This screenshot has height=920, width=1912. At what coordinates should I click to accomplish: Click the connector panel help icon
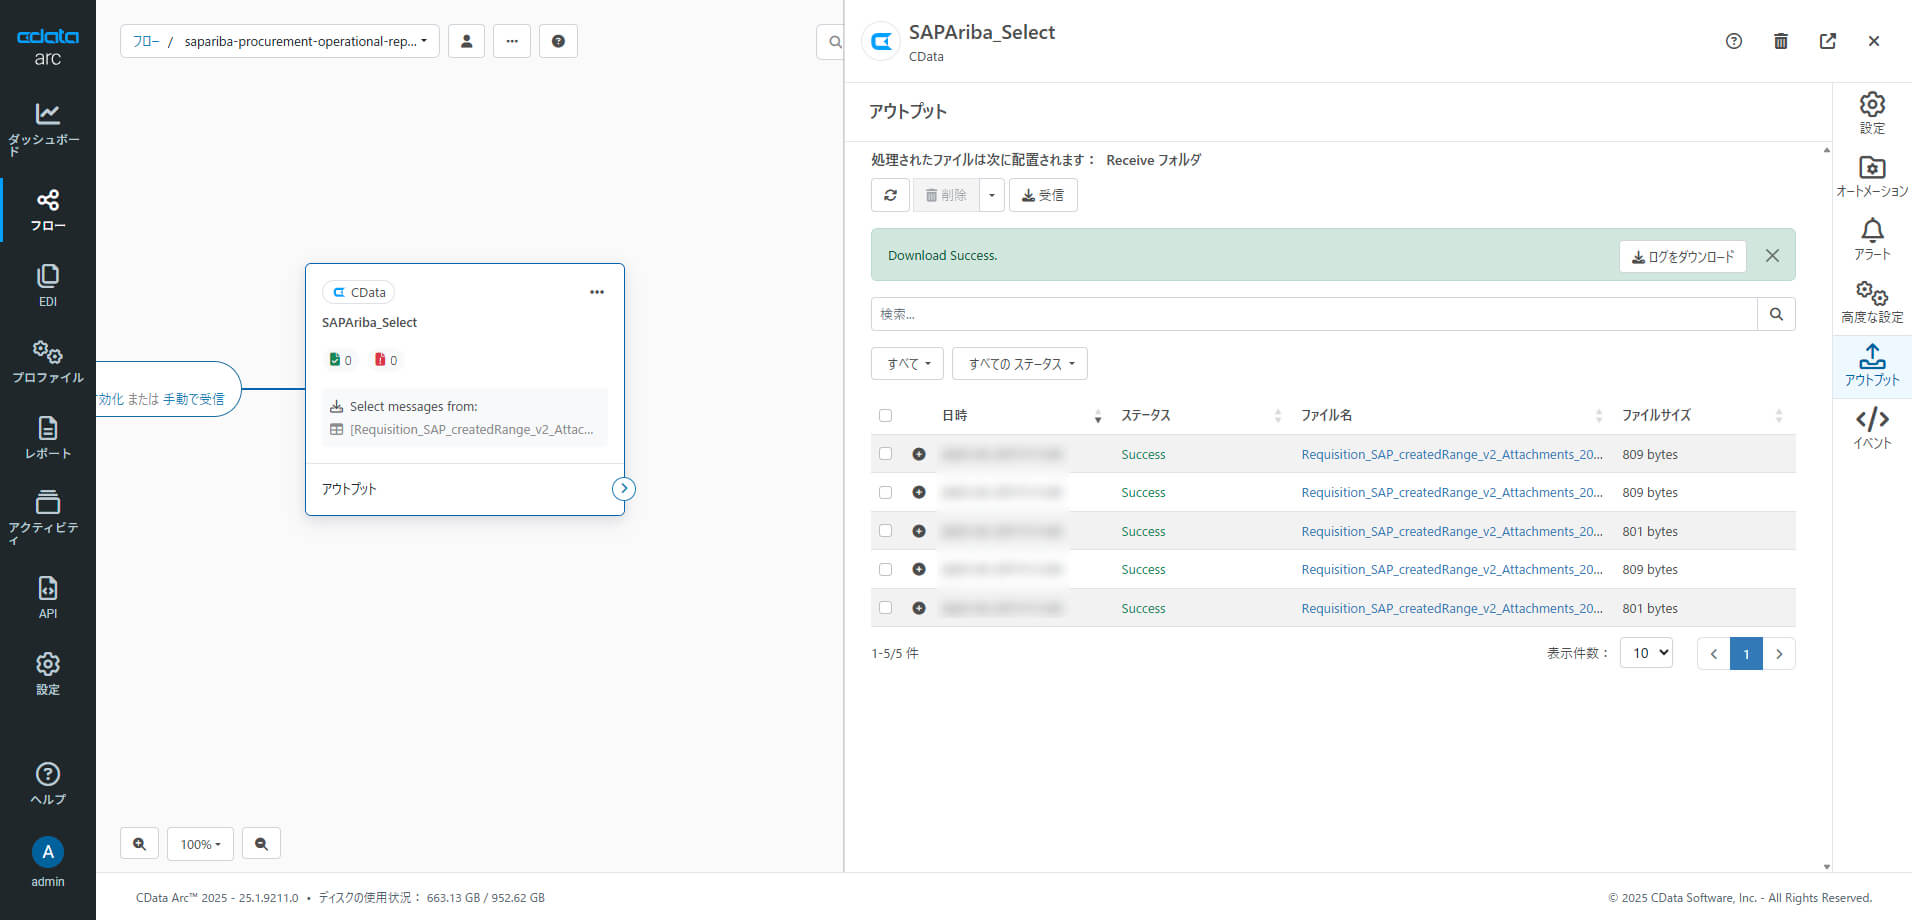click(1734, 41)
